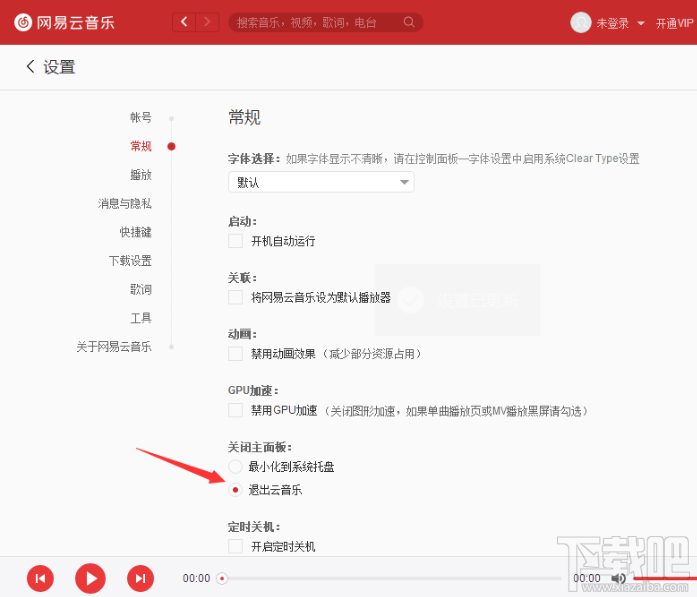Viewport: 697px width, 597px height.
Task: Open 关于网易云音乐 section
Action: pyautogui.click(x=114, y=347)
